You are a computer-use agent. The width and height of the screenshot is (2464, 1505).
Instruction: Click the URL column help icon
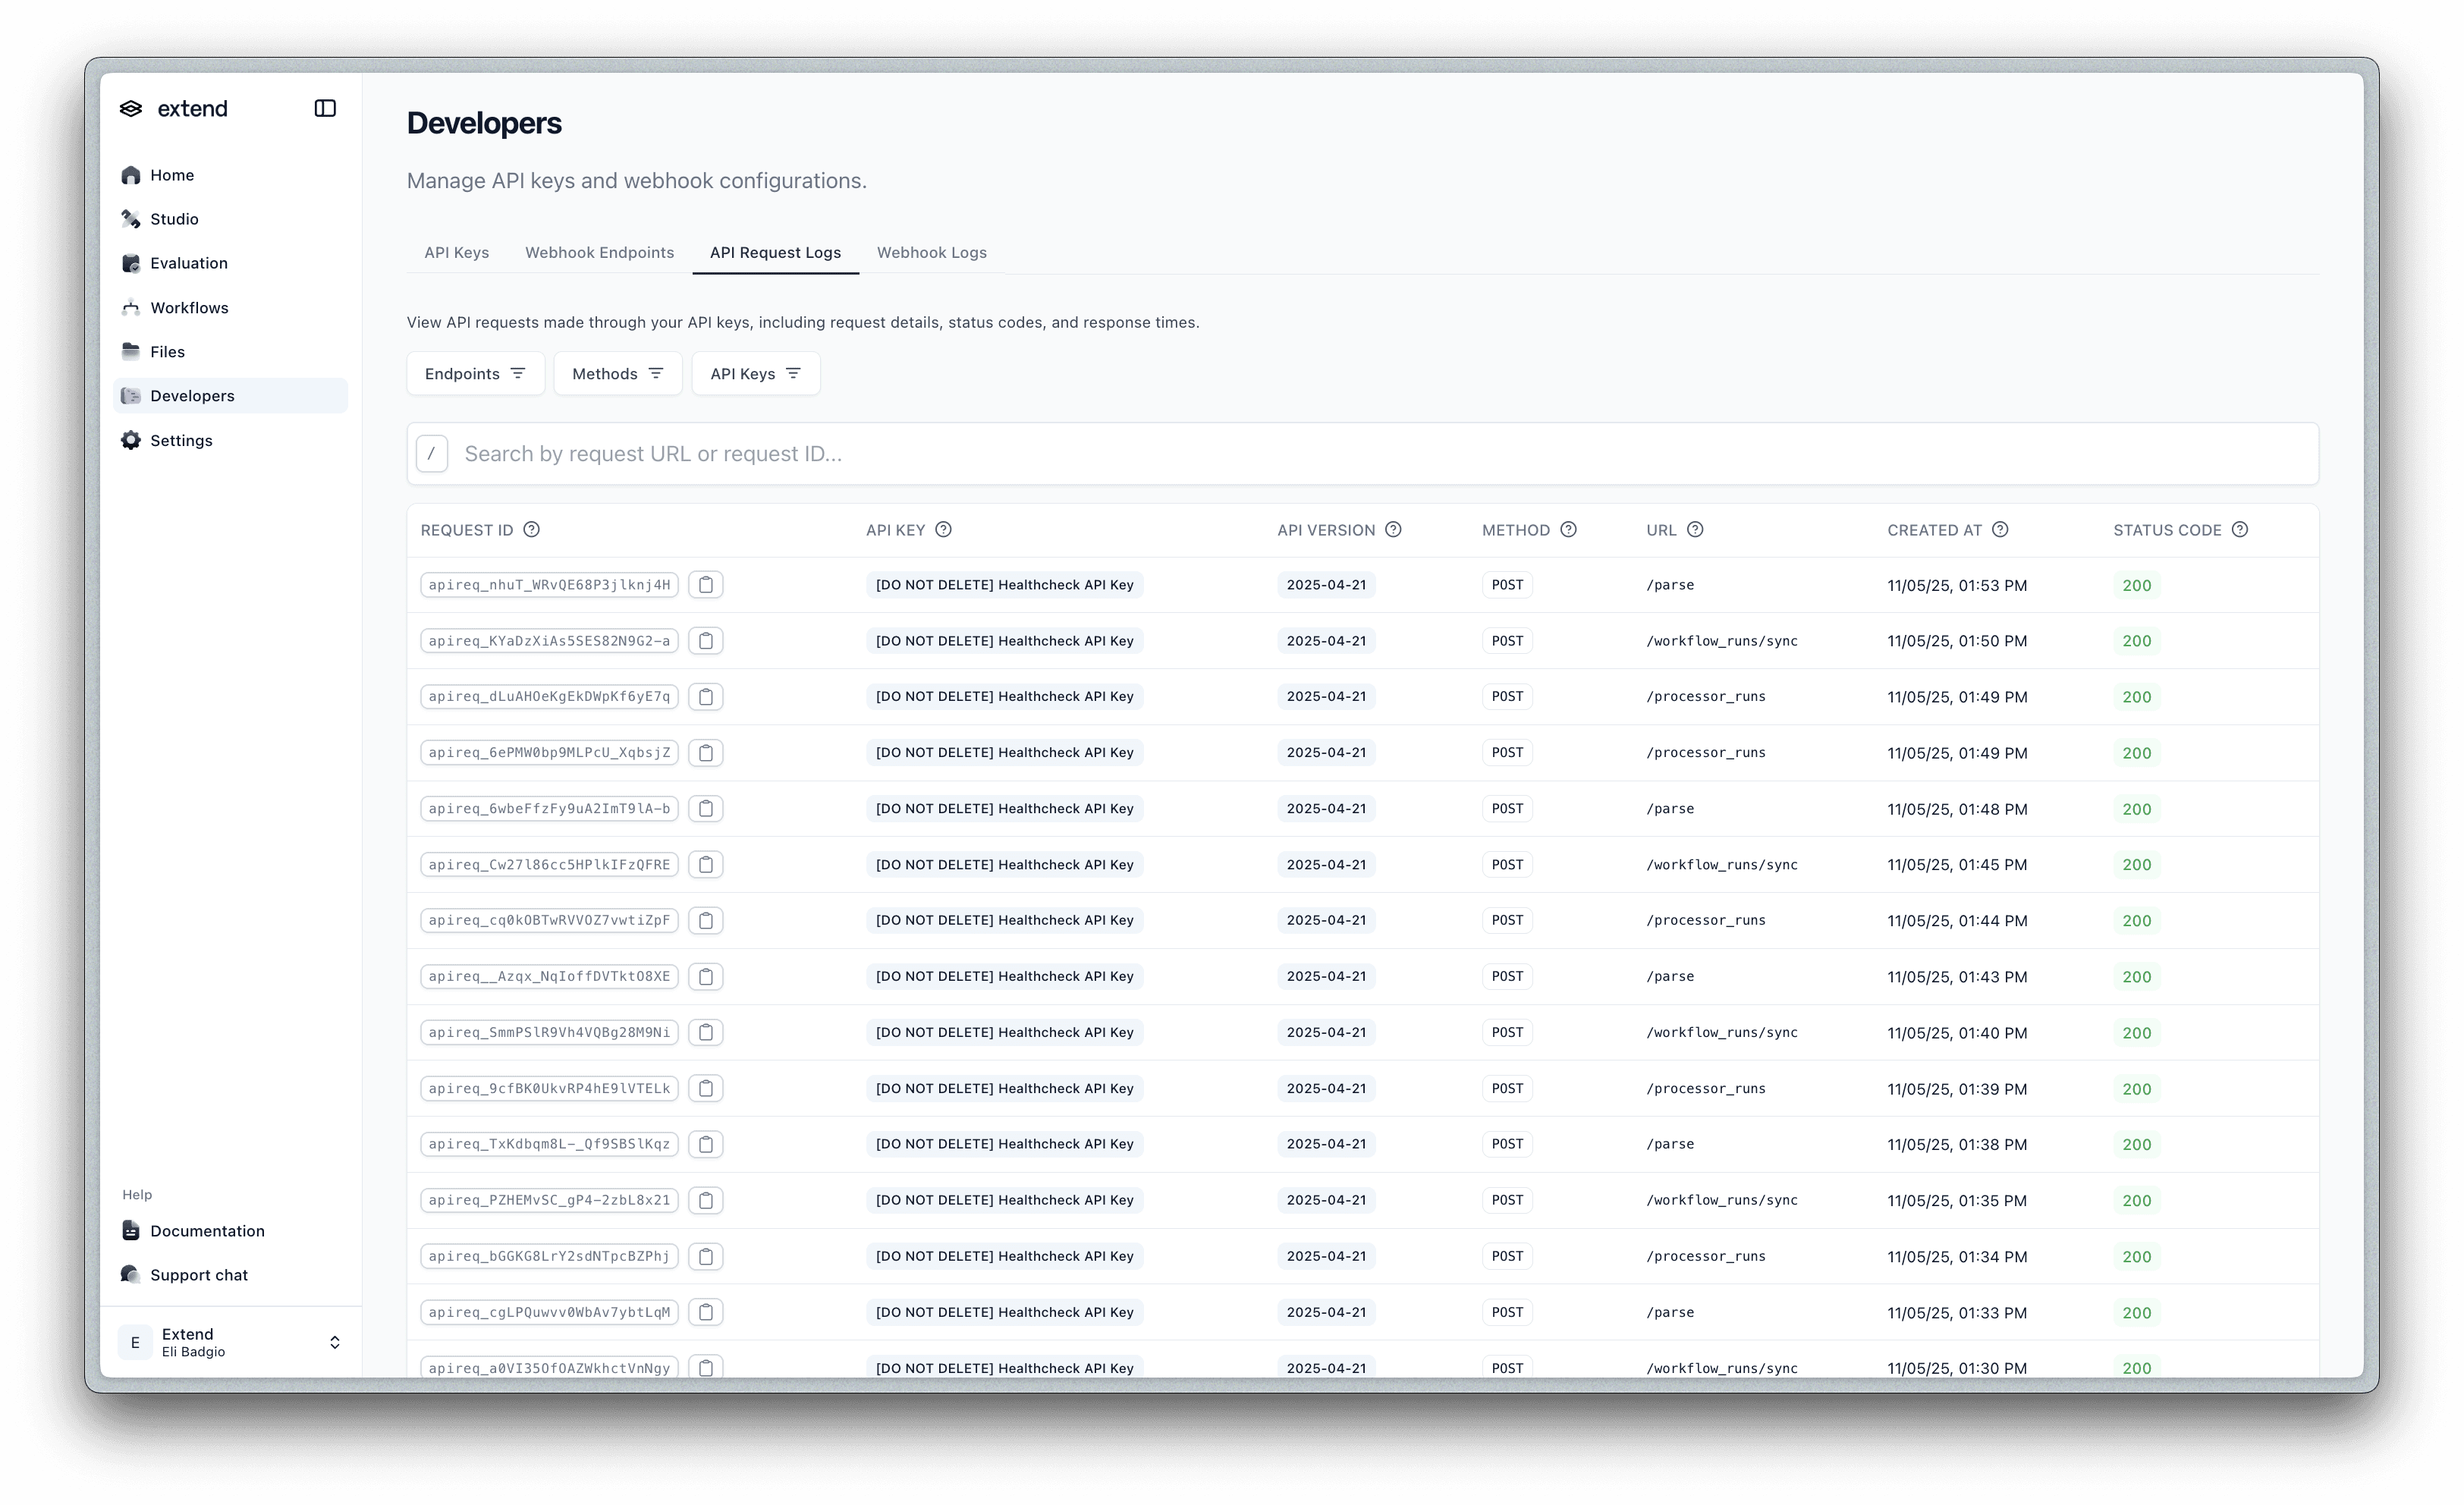click(1695, 530)
